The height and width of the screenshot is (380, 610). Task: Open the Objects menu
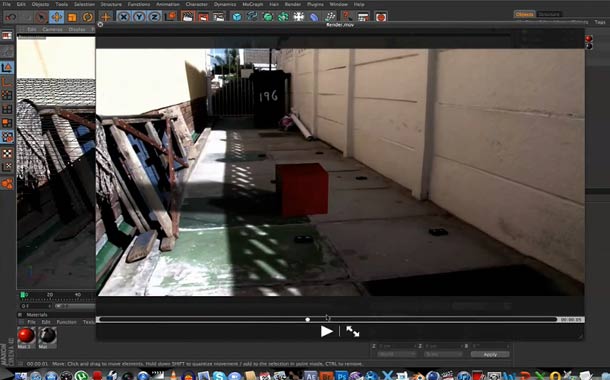coord(40,4)
